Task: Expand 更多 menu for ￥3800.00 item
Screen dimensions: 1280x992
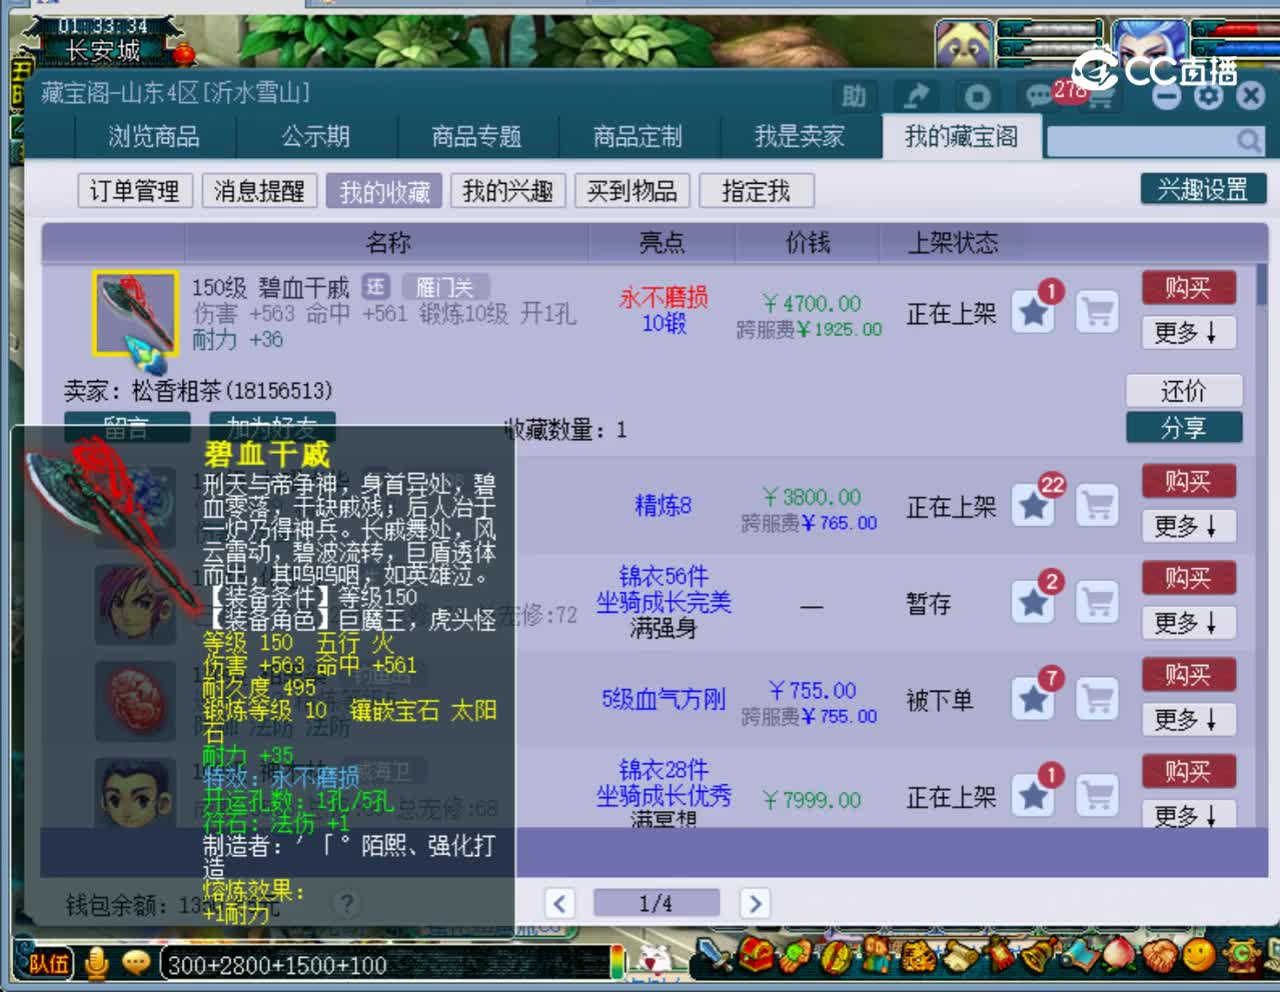Action: 1189,525
